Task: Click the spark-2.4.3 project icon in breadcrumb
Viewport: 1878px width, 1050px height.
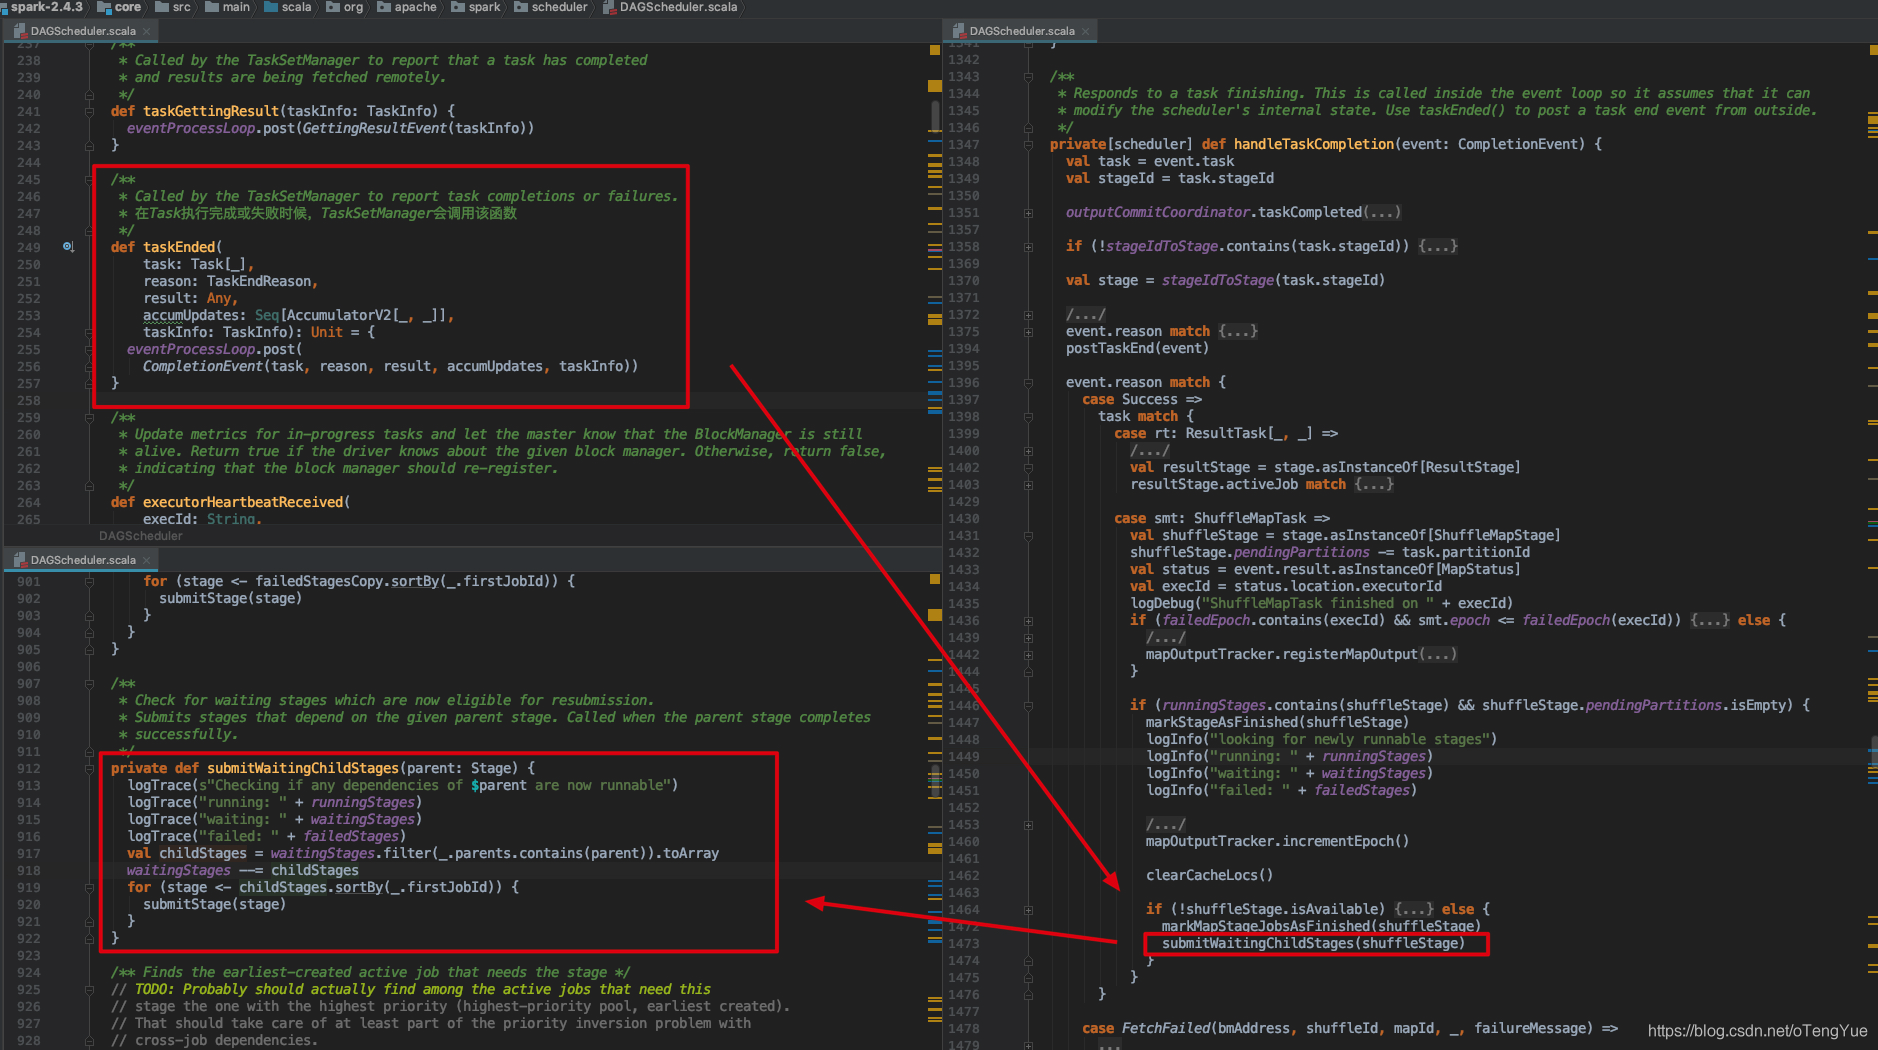Action: [4, 7]
